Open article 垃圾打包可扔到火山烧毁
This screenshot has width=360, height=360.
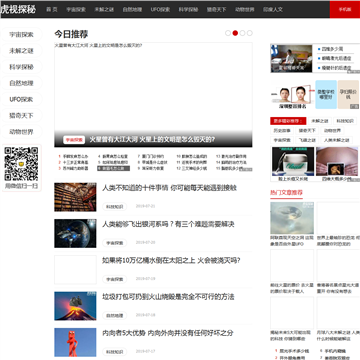pyautogui.click(x=168, y=297)
